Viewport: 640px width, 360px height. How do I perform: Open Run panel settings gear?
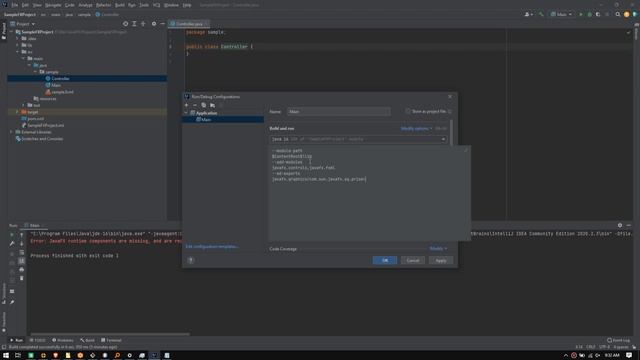coord(620,225)
